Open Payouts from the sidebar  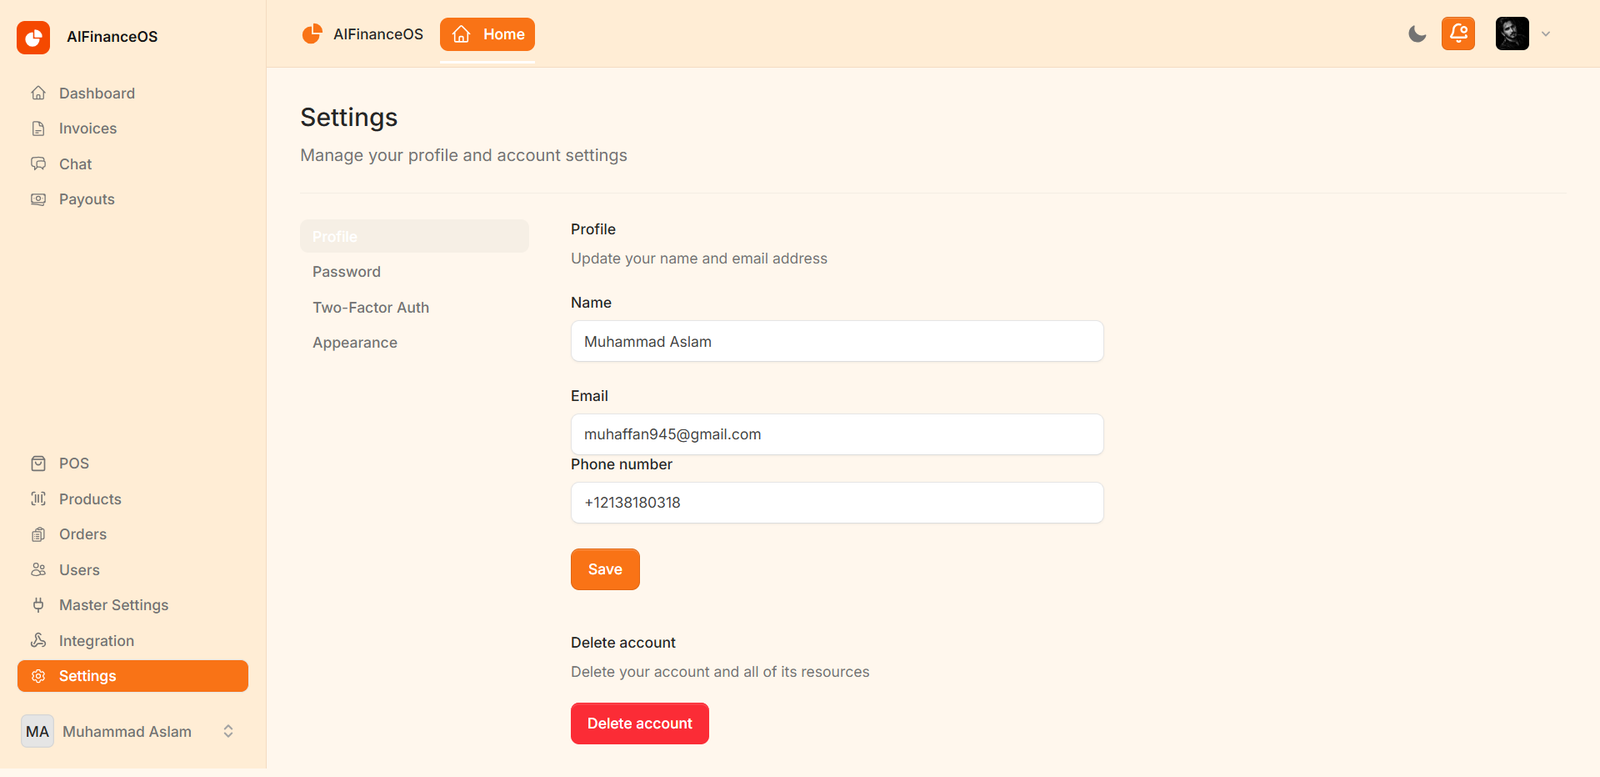133,199
